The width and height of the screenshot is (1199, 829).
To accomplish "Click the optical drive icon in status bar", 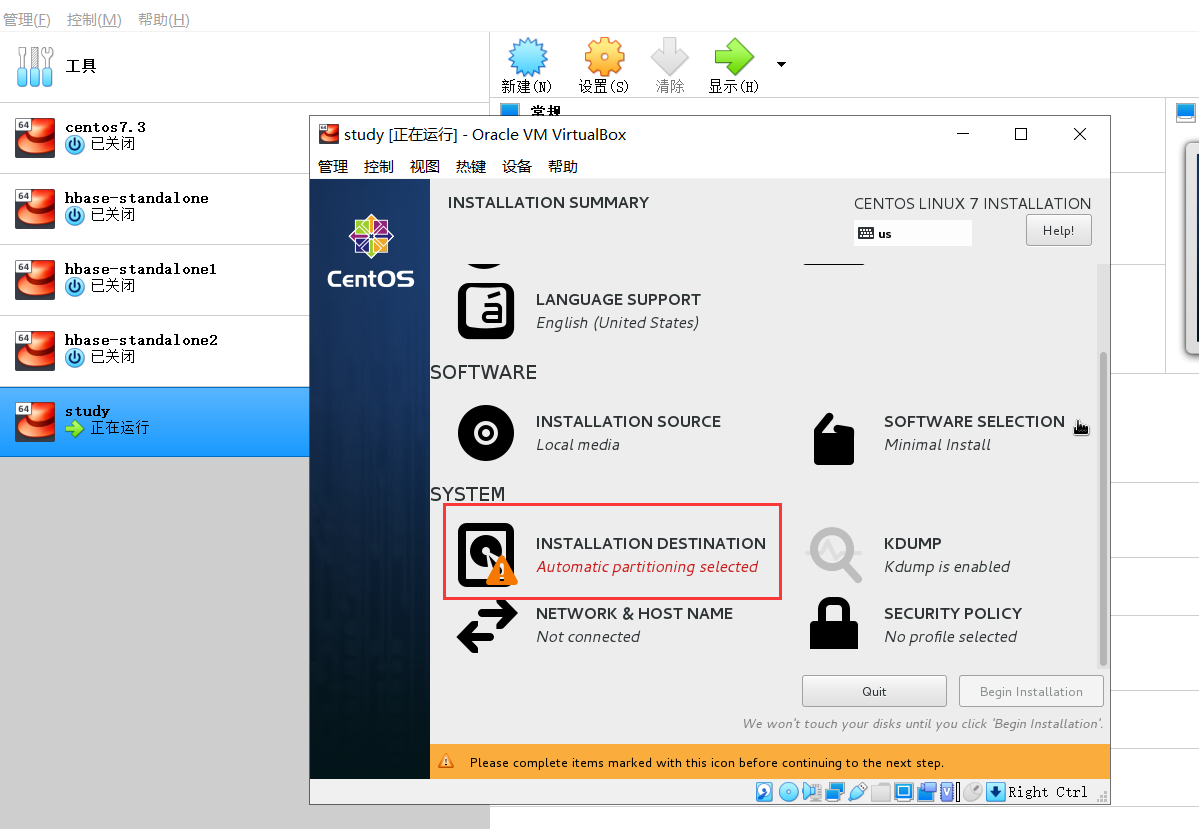I will 788,791.
